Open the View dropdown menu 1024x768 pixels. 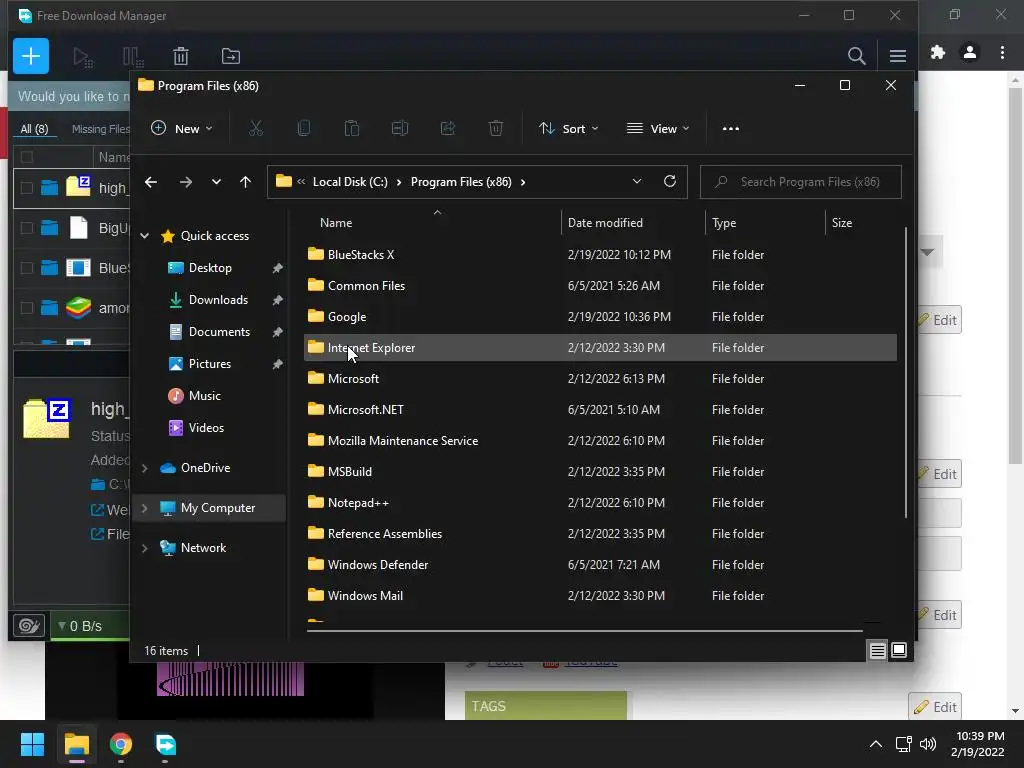pyautogui.click(x=658, y=129)
